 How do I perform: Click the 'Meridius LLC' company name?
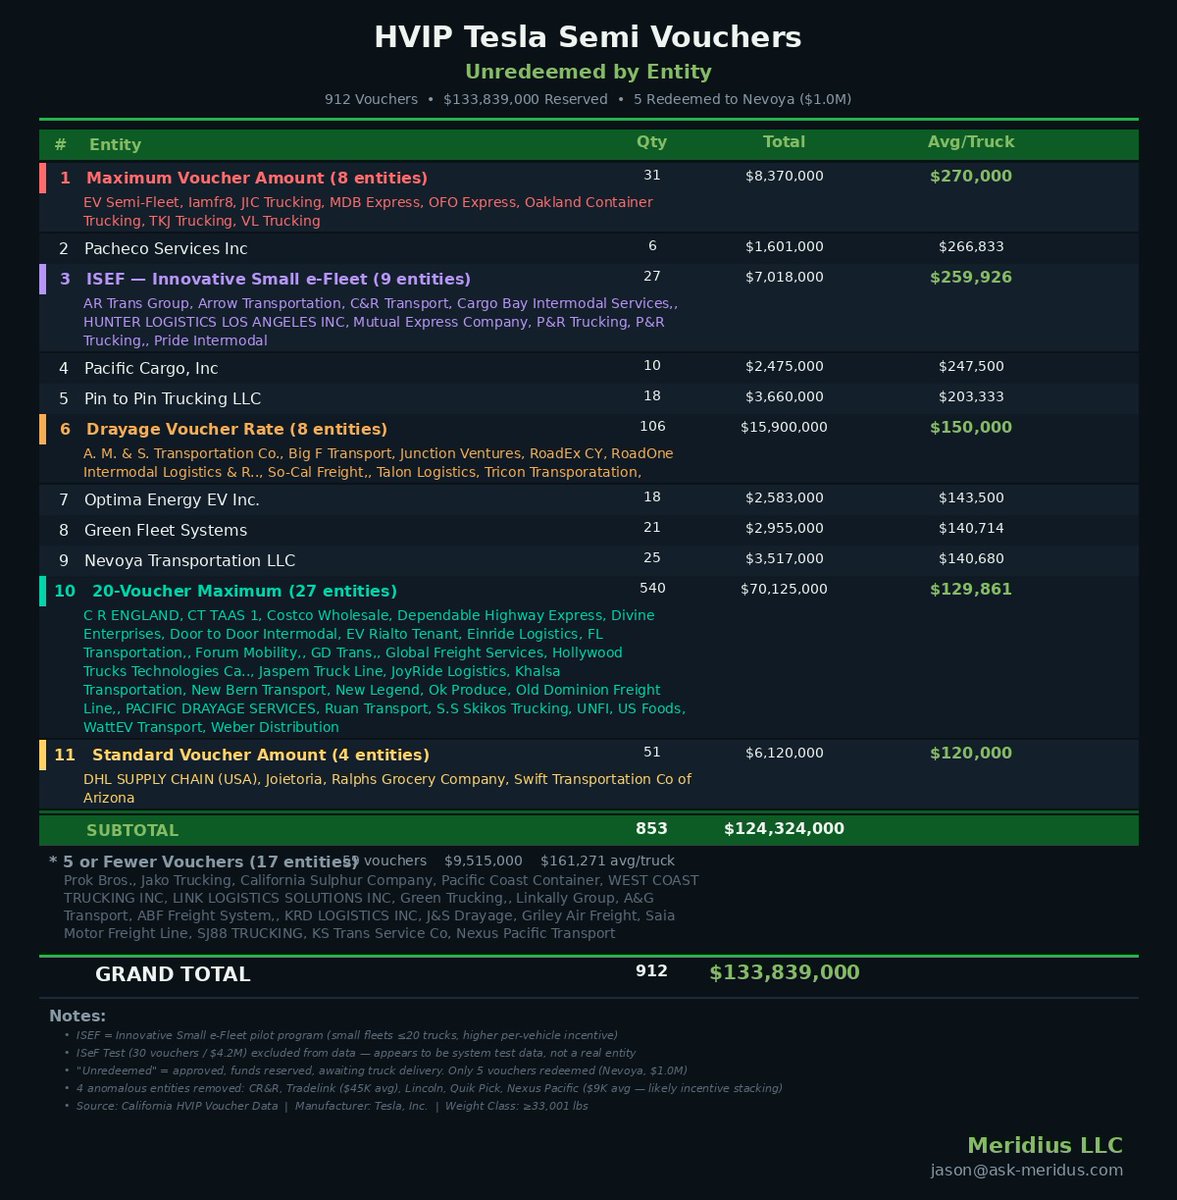[x=1045, y=1146]
